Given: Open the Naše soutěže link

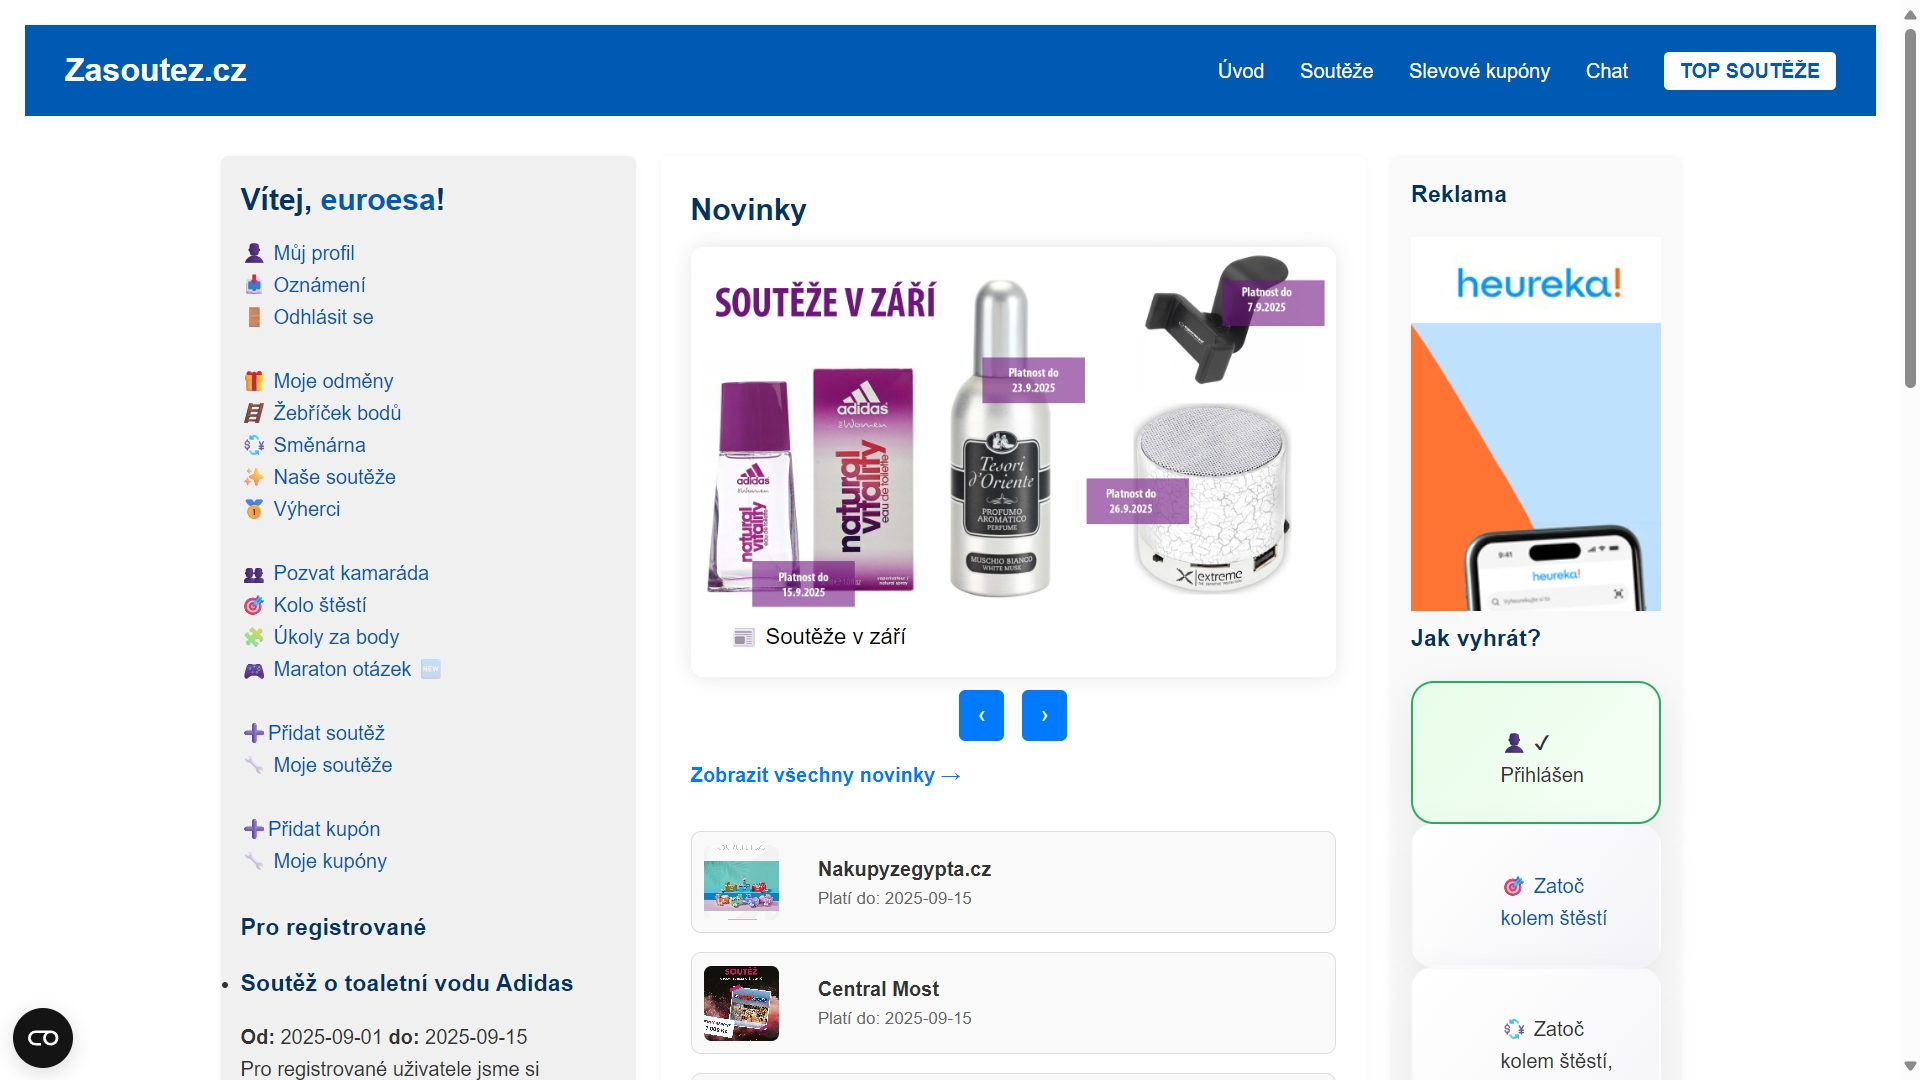Looking at the screenshot, I should (334, 477).
